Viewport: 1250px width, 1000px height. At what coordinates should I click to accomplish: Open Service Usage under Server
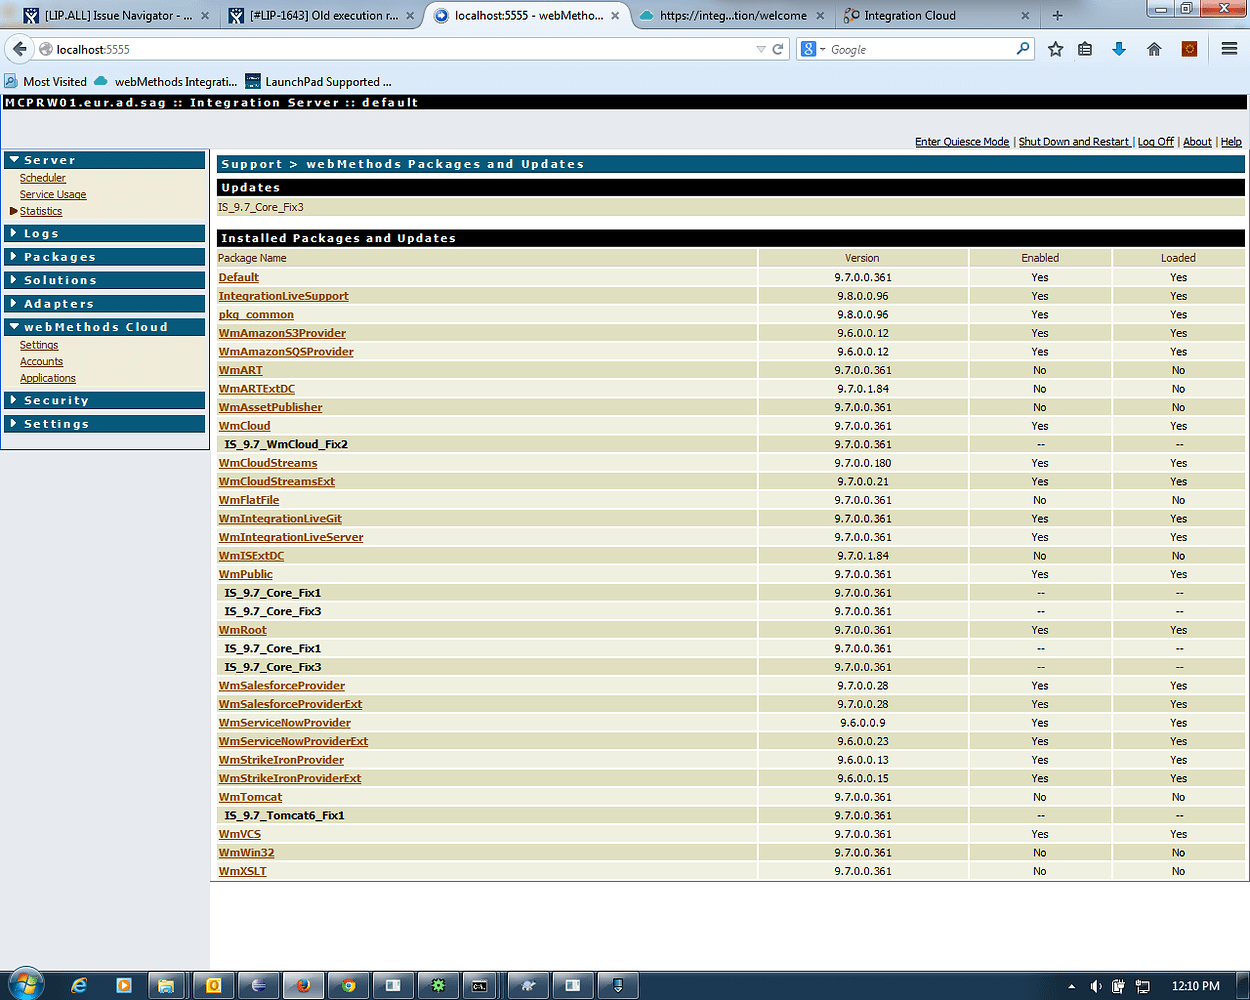(53, 195)
